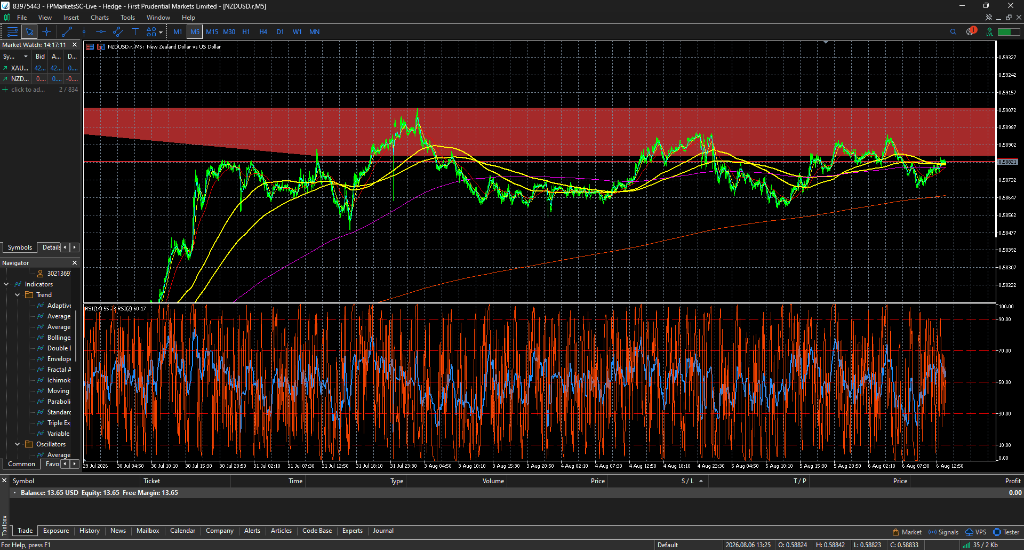Collapse the Indicators tree node
Viewport: 1024px width, 550px height.
click(x=7, y=284)
